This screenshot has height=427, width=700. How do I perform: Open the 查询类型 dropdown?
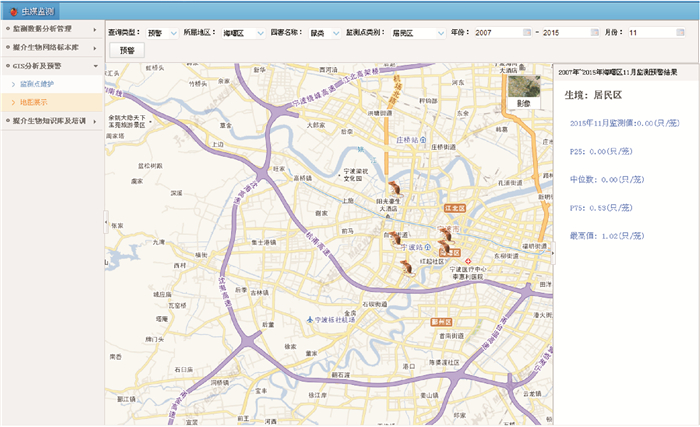pos(173,33)
